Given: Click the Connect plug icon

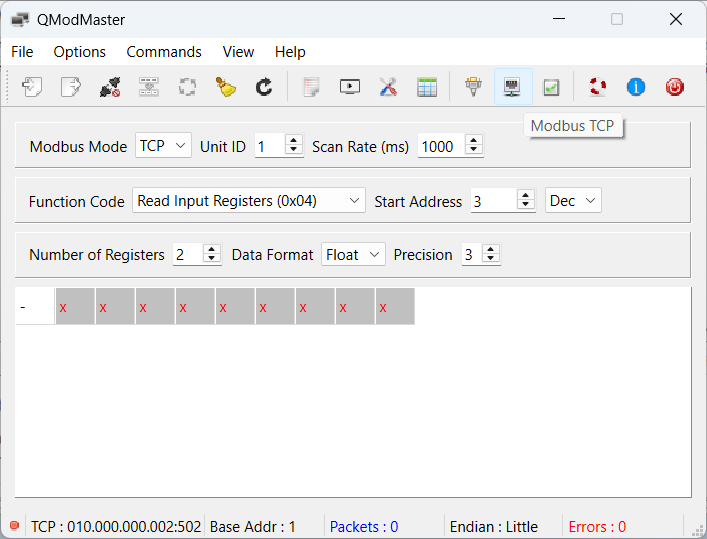Looking at the screenshot, I should 110,87.
